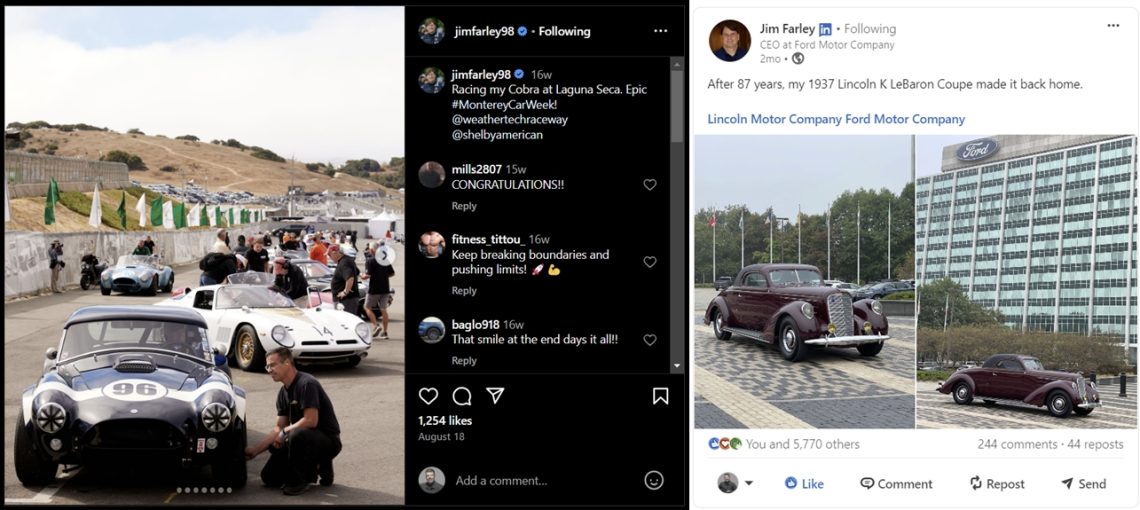Save Instagram post with bookmark icon
This screenshot has height=510, width=1140.
[x=660, y=396]
